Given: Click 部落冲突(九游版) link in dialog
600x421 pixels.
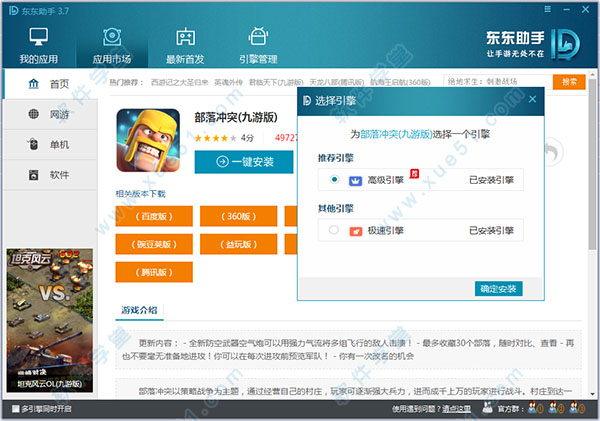Looking at the screenshot, I should pos(396,134).
